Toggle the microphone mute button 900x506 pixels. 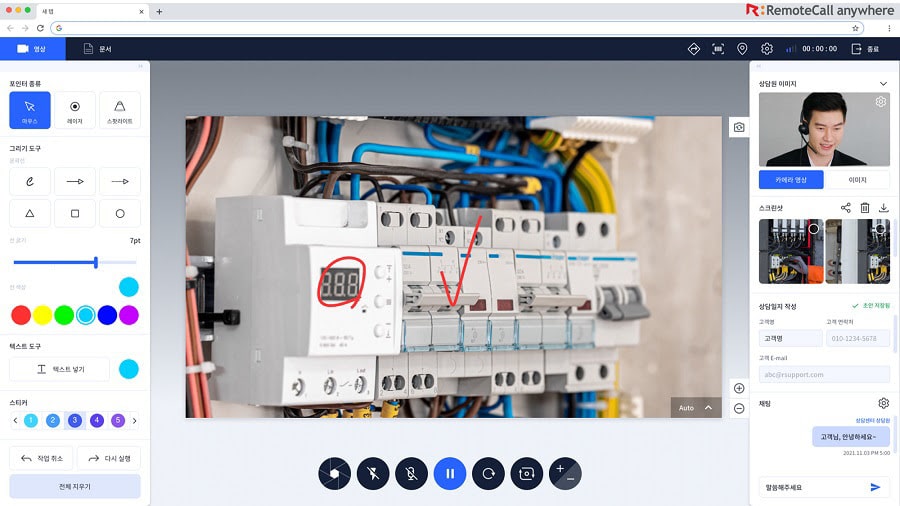pyautogui.click(x=412, y=473)
